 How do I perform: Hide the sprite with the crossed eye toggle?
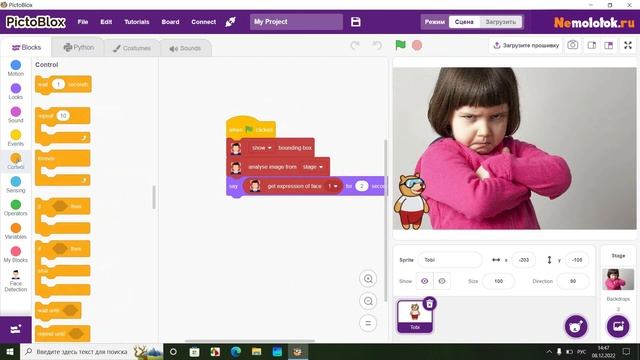pos(442,281)
